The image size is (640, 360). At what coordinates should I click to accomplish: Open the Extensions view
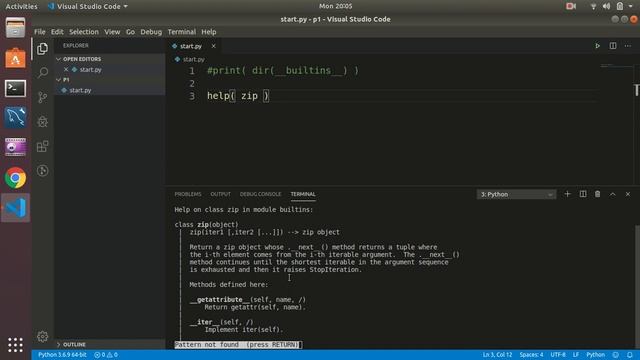(x=42, y=146)
